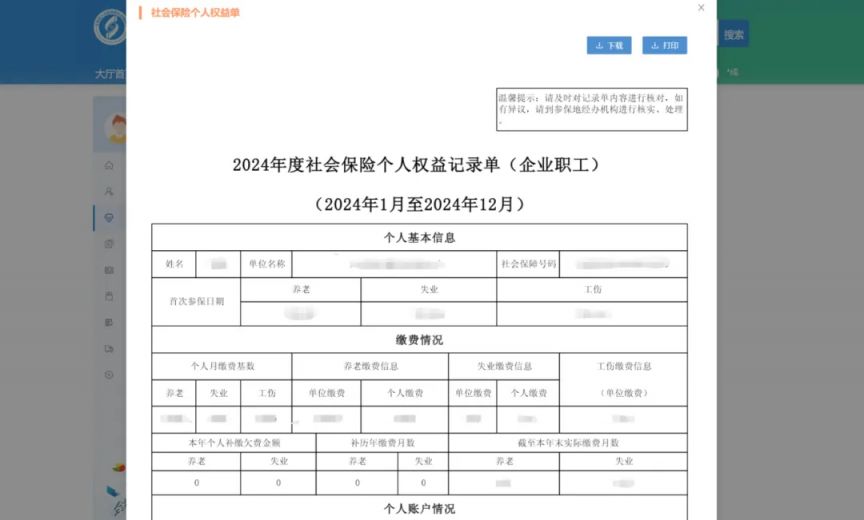This screenshot has height=520, width=864.
Task: Open the 大厅首页 navigation tab
Action: [x=109, y=73]
